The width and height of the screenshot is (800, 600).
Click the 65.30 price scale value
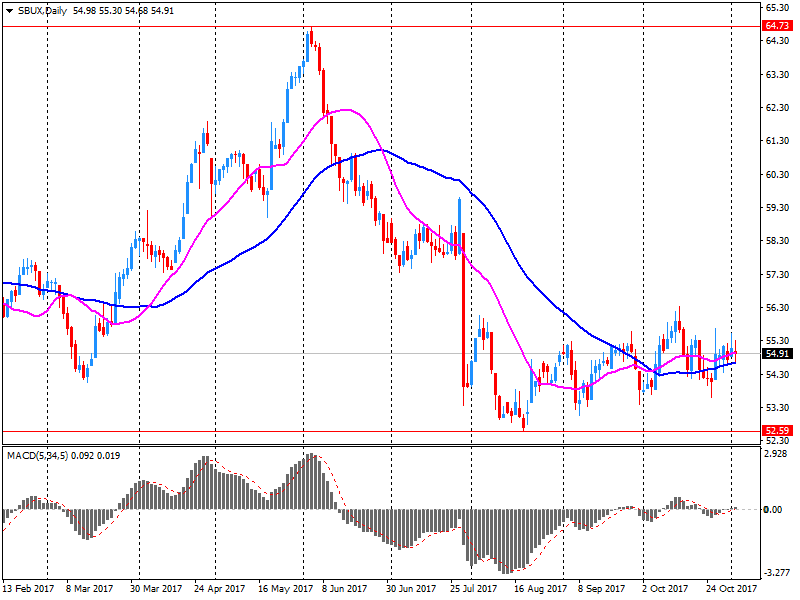click(x=777, y=8)
